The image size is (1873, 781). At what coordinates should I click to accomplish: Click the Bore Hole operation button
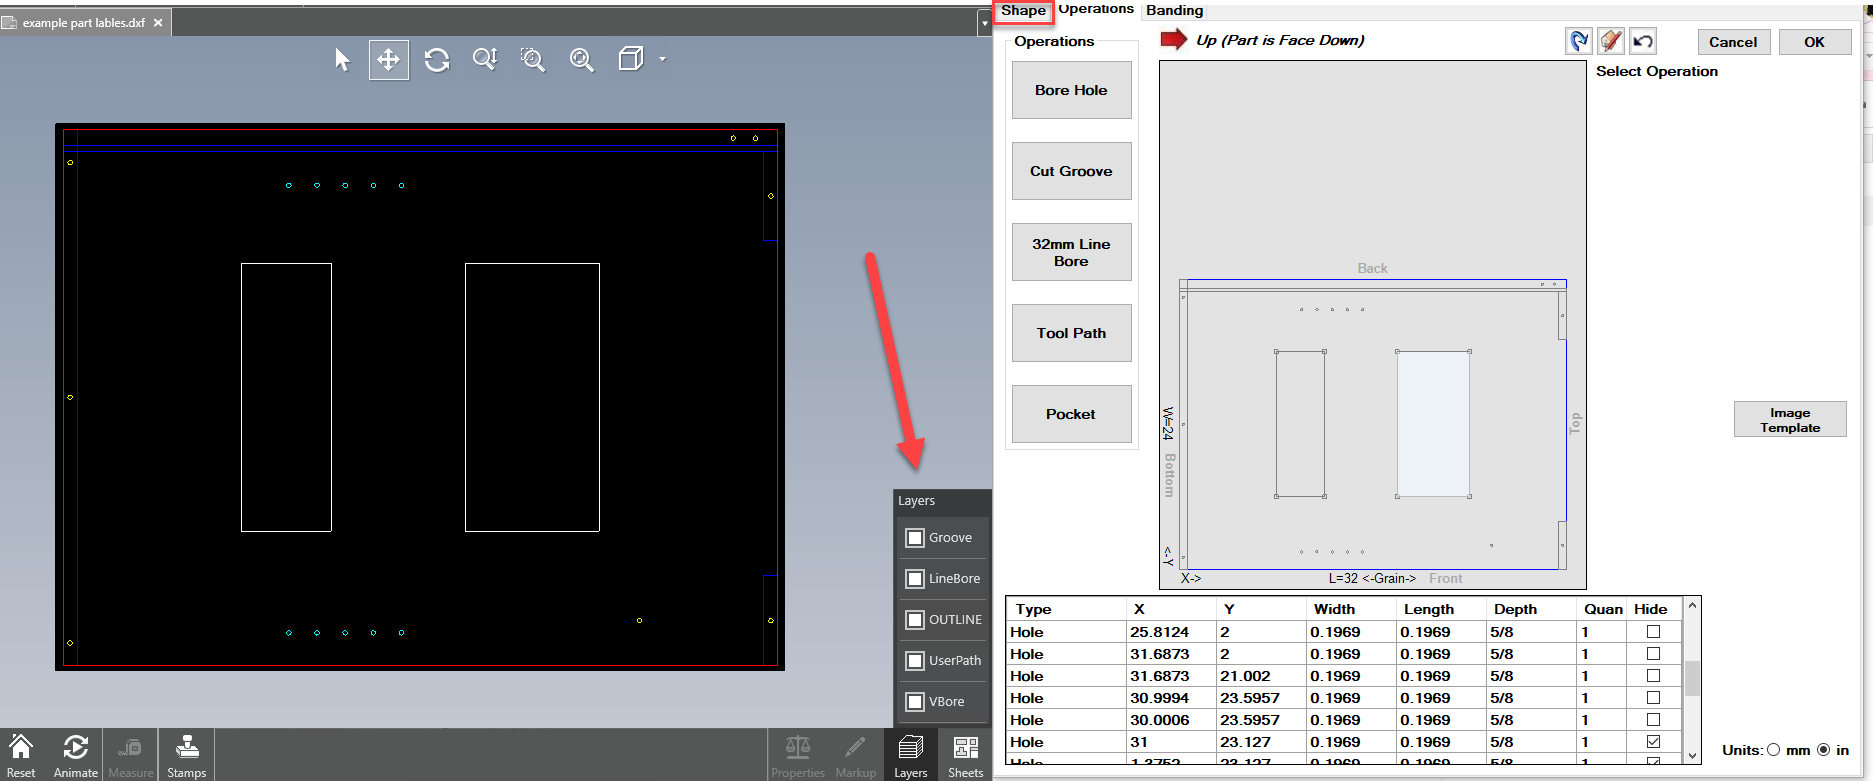[x=1071, y=90]
